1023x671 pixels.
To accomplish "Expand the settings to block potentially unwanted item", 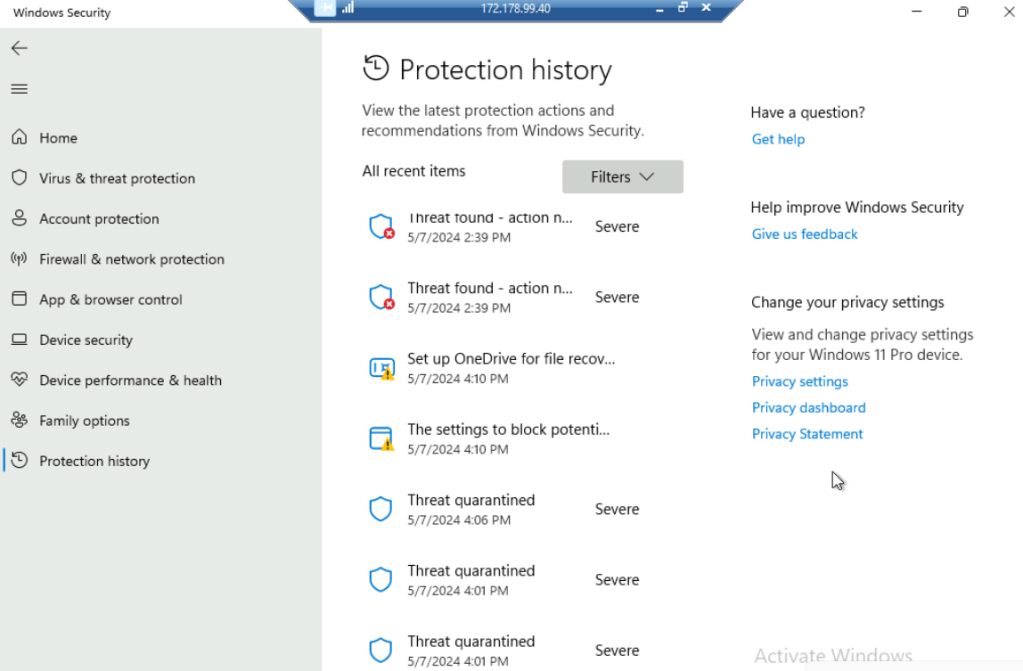I will coord(508,438).
